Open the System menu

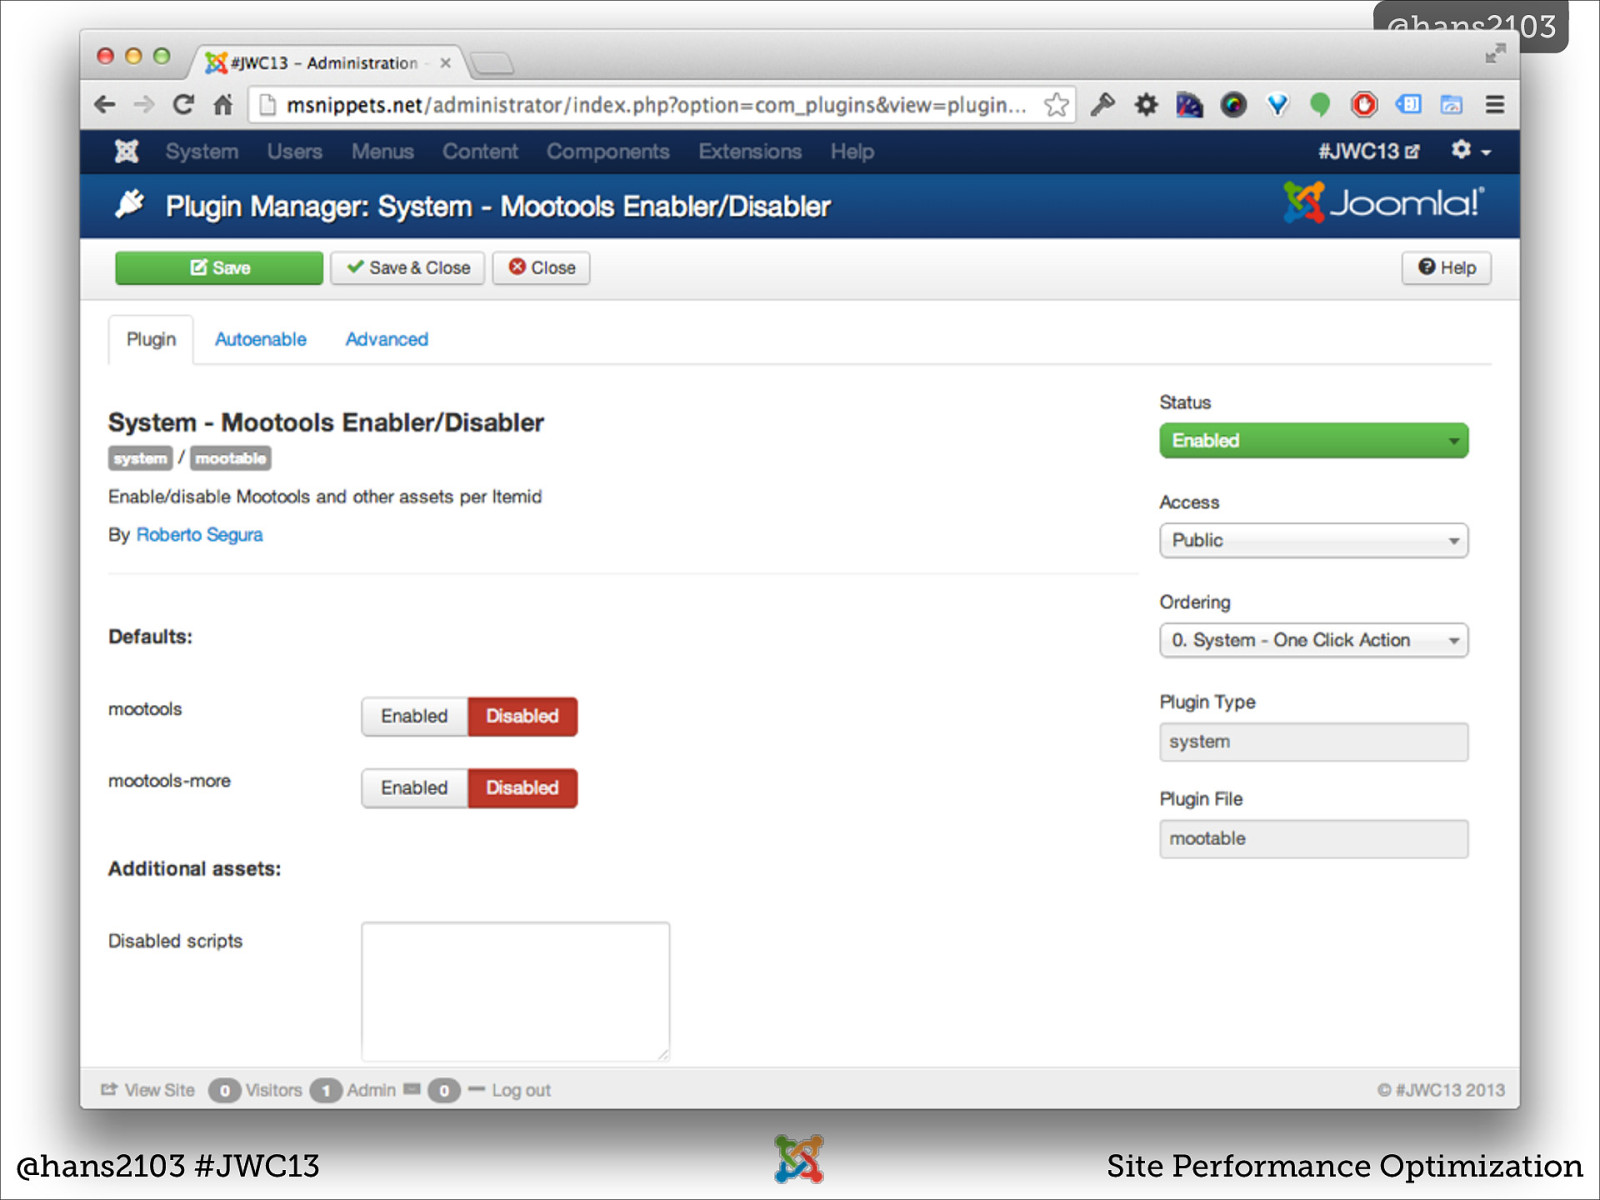point(202,151)
